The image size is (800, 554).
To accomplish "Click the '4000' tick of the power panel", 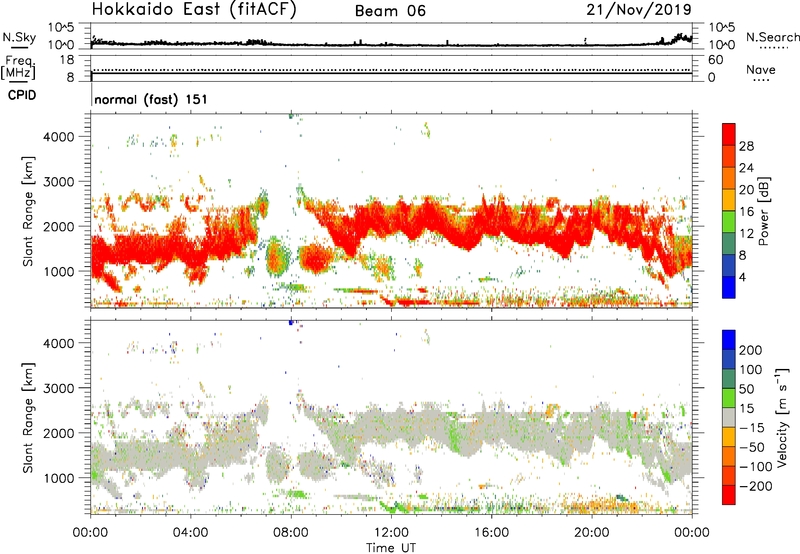I will (59, 137).
